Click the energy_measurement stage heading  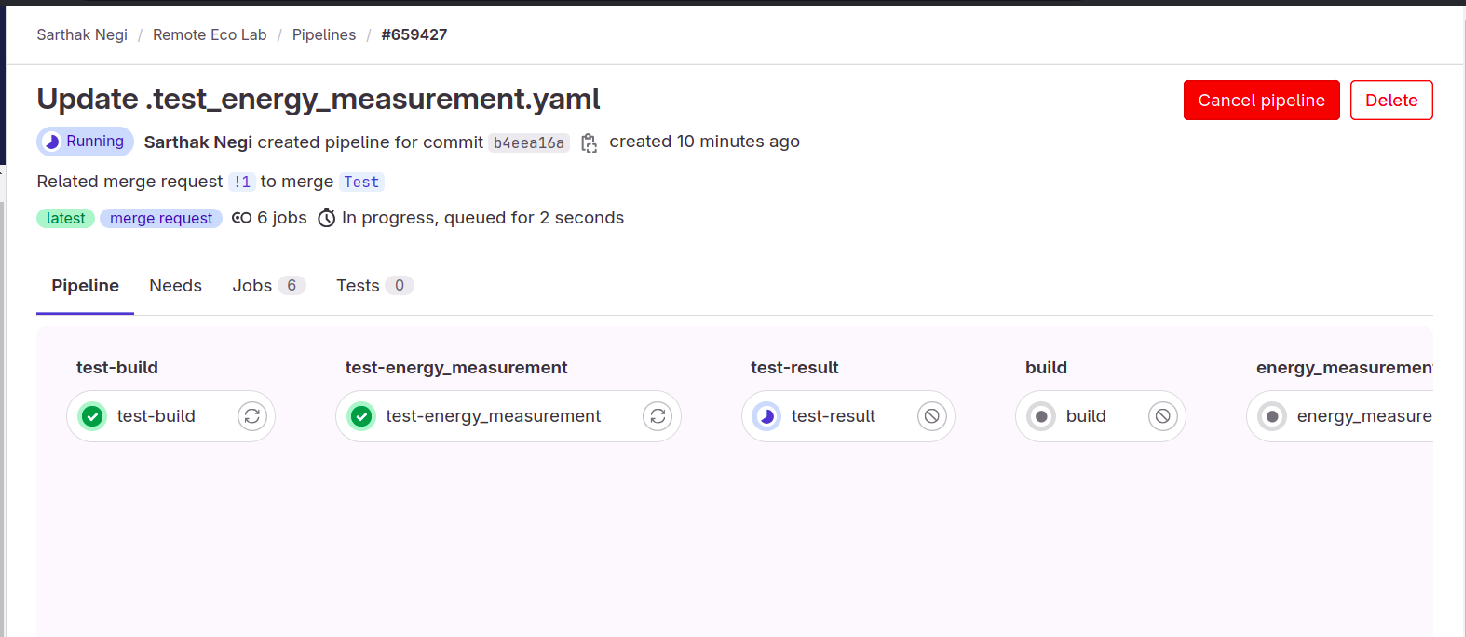(x=1344, y=367)
